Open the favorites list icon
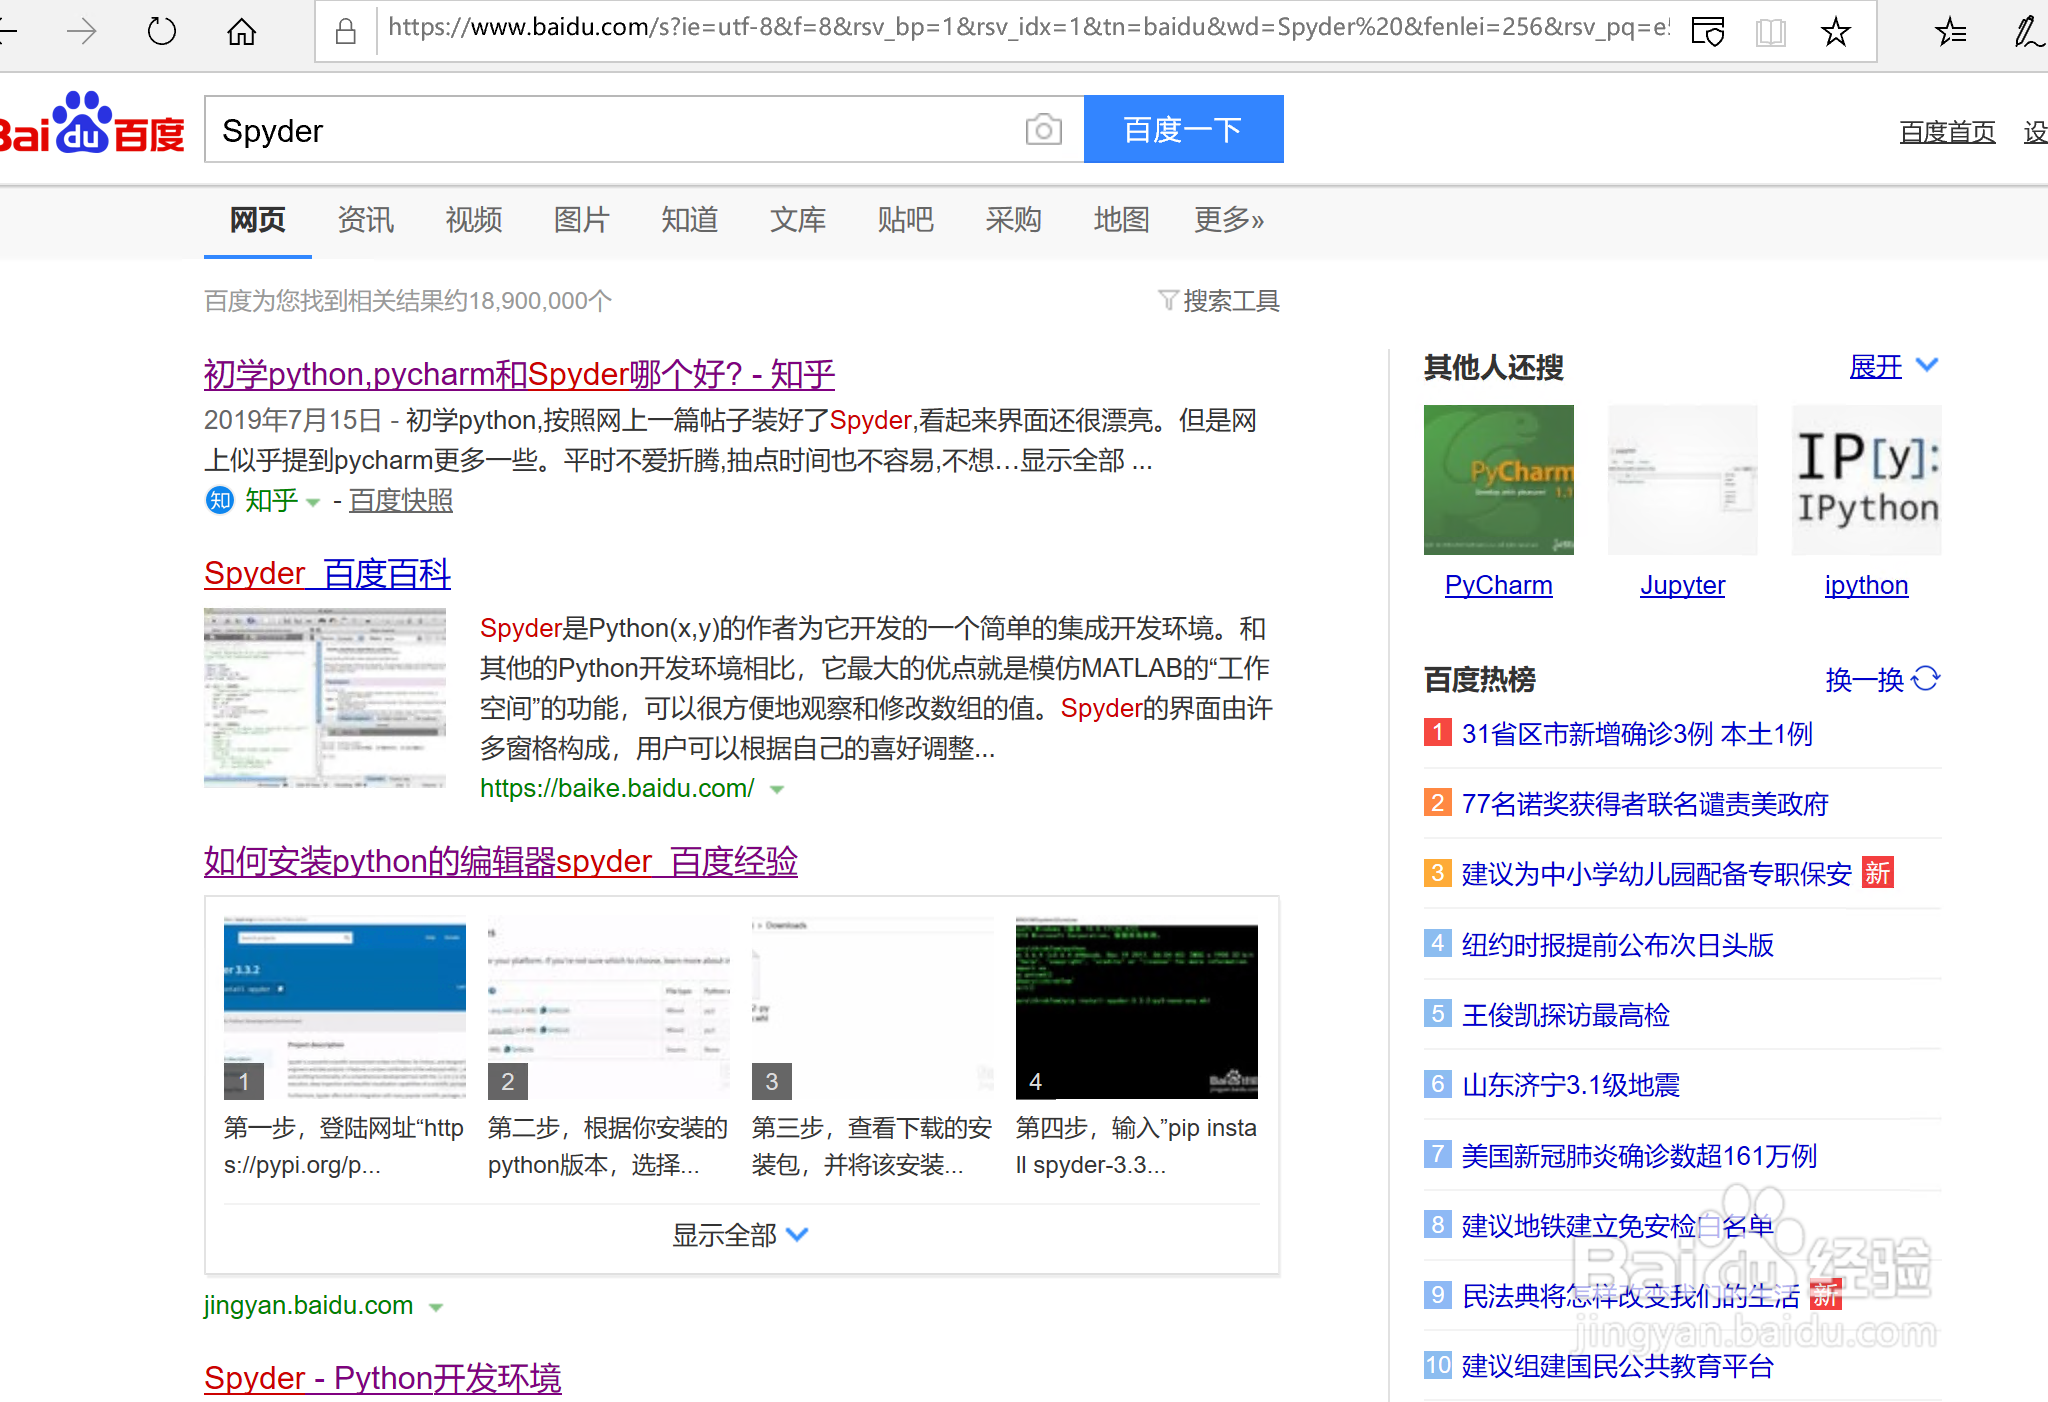Screen dimensions: 2048x1402 [x=1950, y=31]
